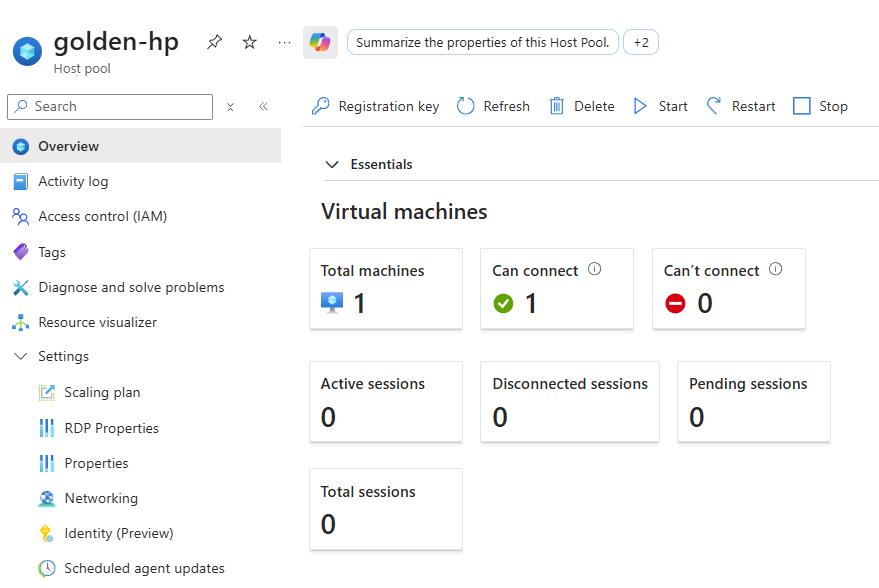Click the info icon beside Can't connect
Screen dimensions: 879x588
776,269
